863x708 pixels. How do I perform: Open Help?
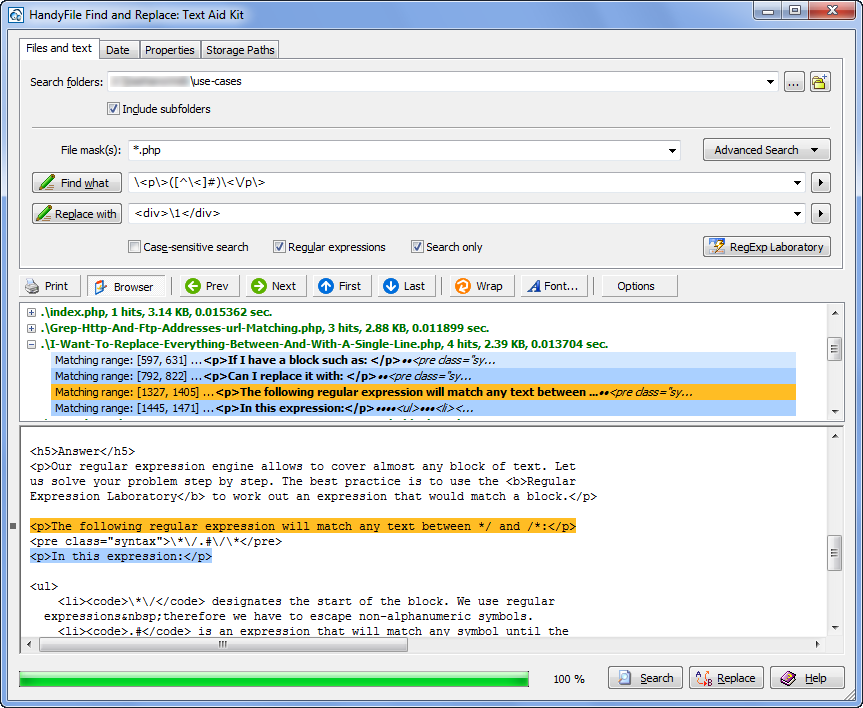(x=807, y=678)
